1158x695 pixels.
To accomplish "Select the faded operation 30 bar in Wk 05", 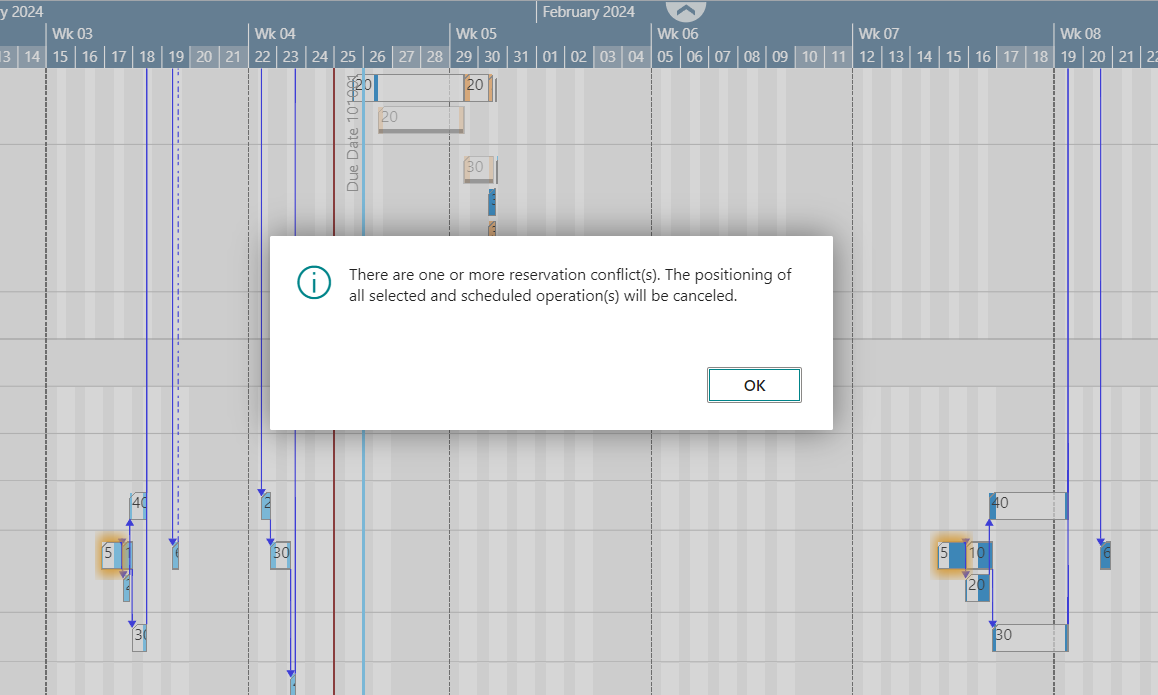I will point(476,168).
